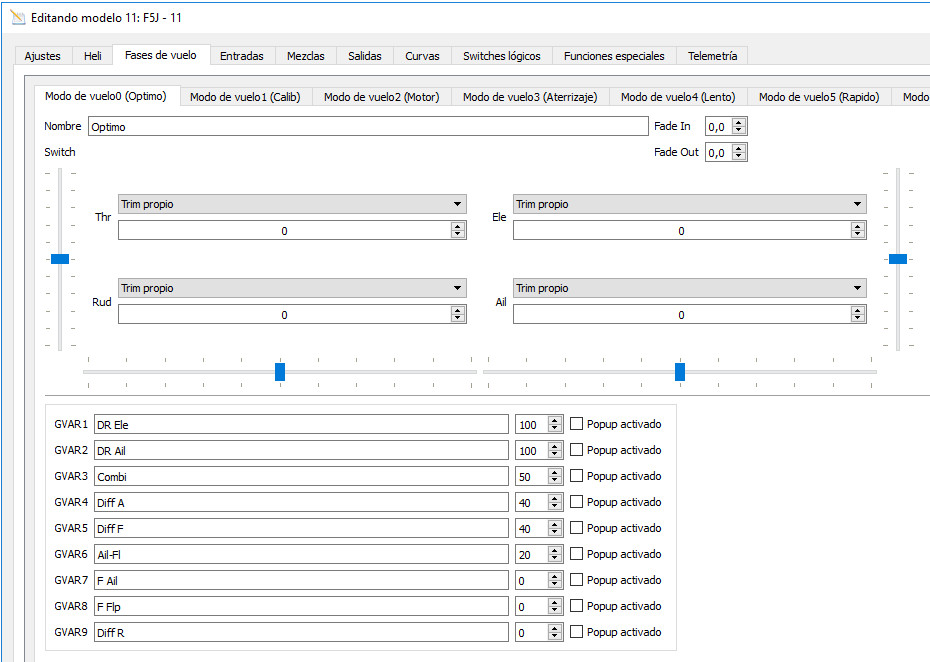930x662 pixels.
Task: Decrease the Ail trim value stepper
Action: tap(858, 318)
